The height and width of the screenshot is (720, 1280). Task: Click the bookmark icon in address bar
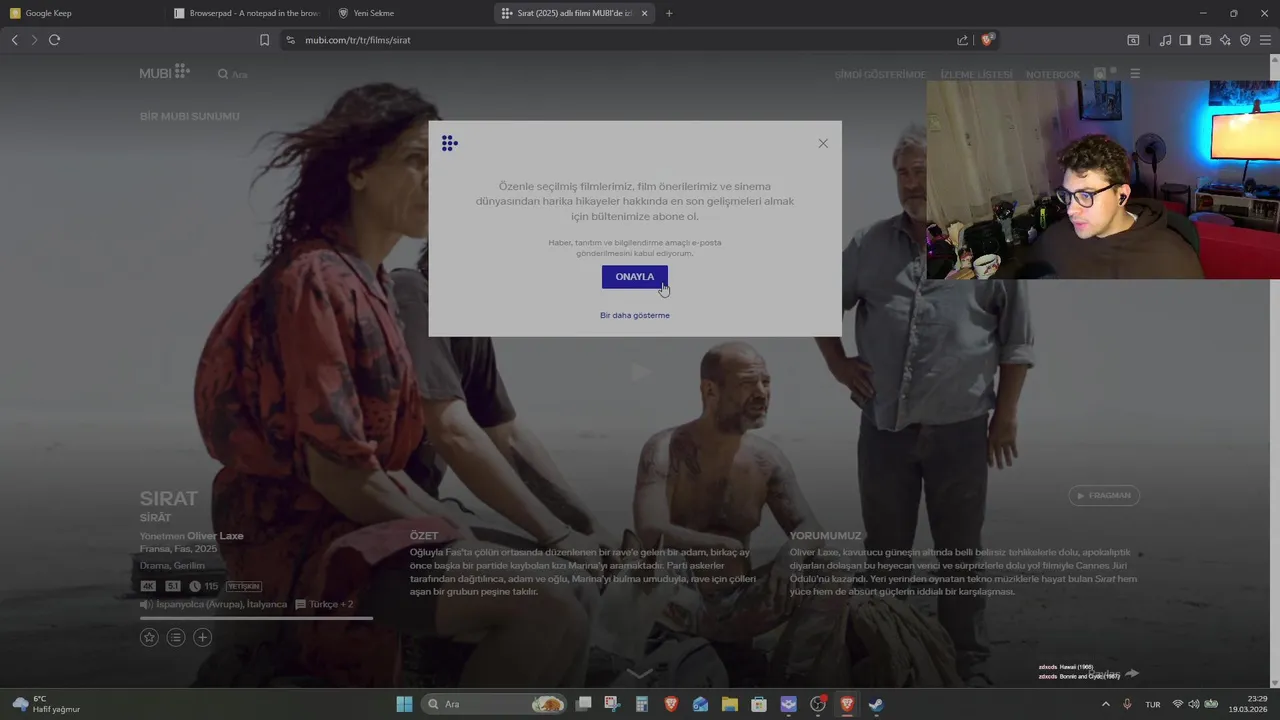click(x=264, y=40)
